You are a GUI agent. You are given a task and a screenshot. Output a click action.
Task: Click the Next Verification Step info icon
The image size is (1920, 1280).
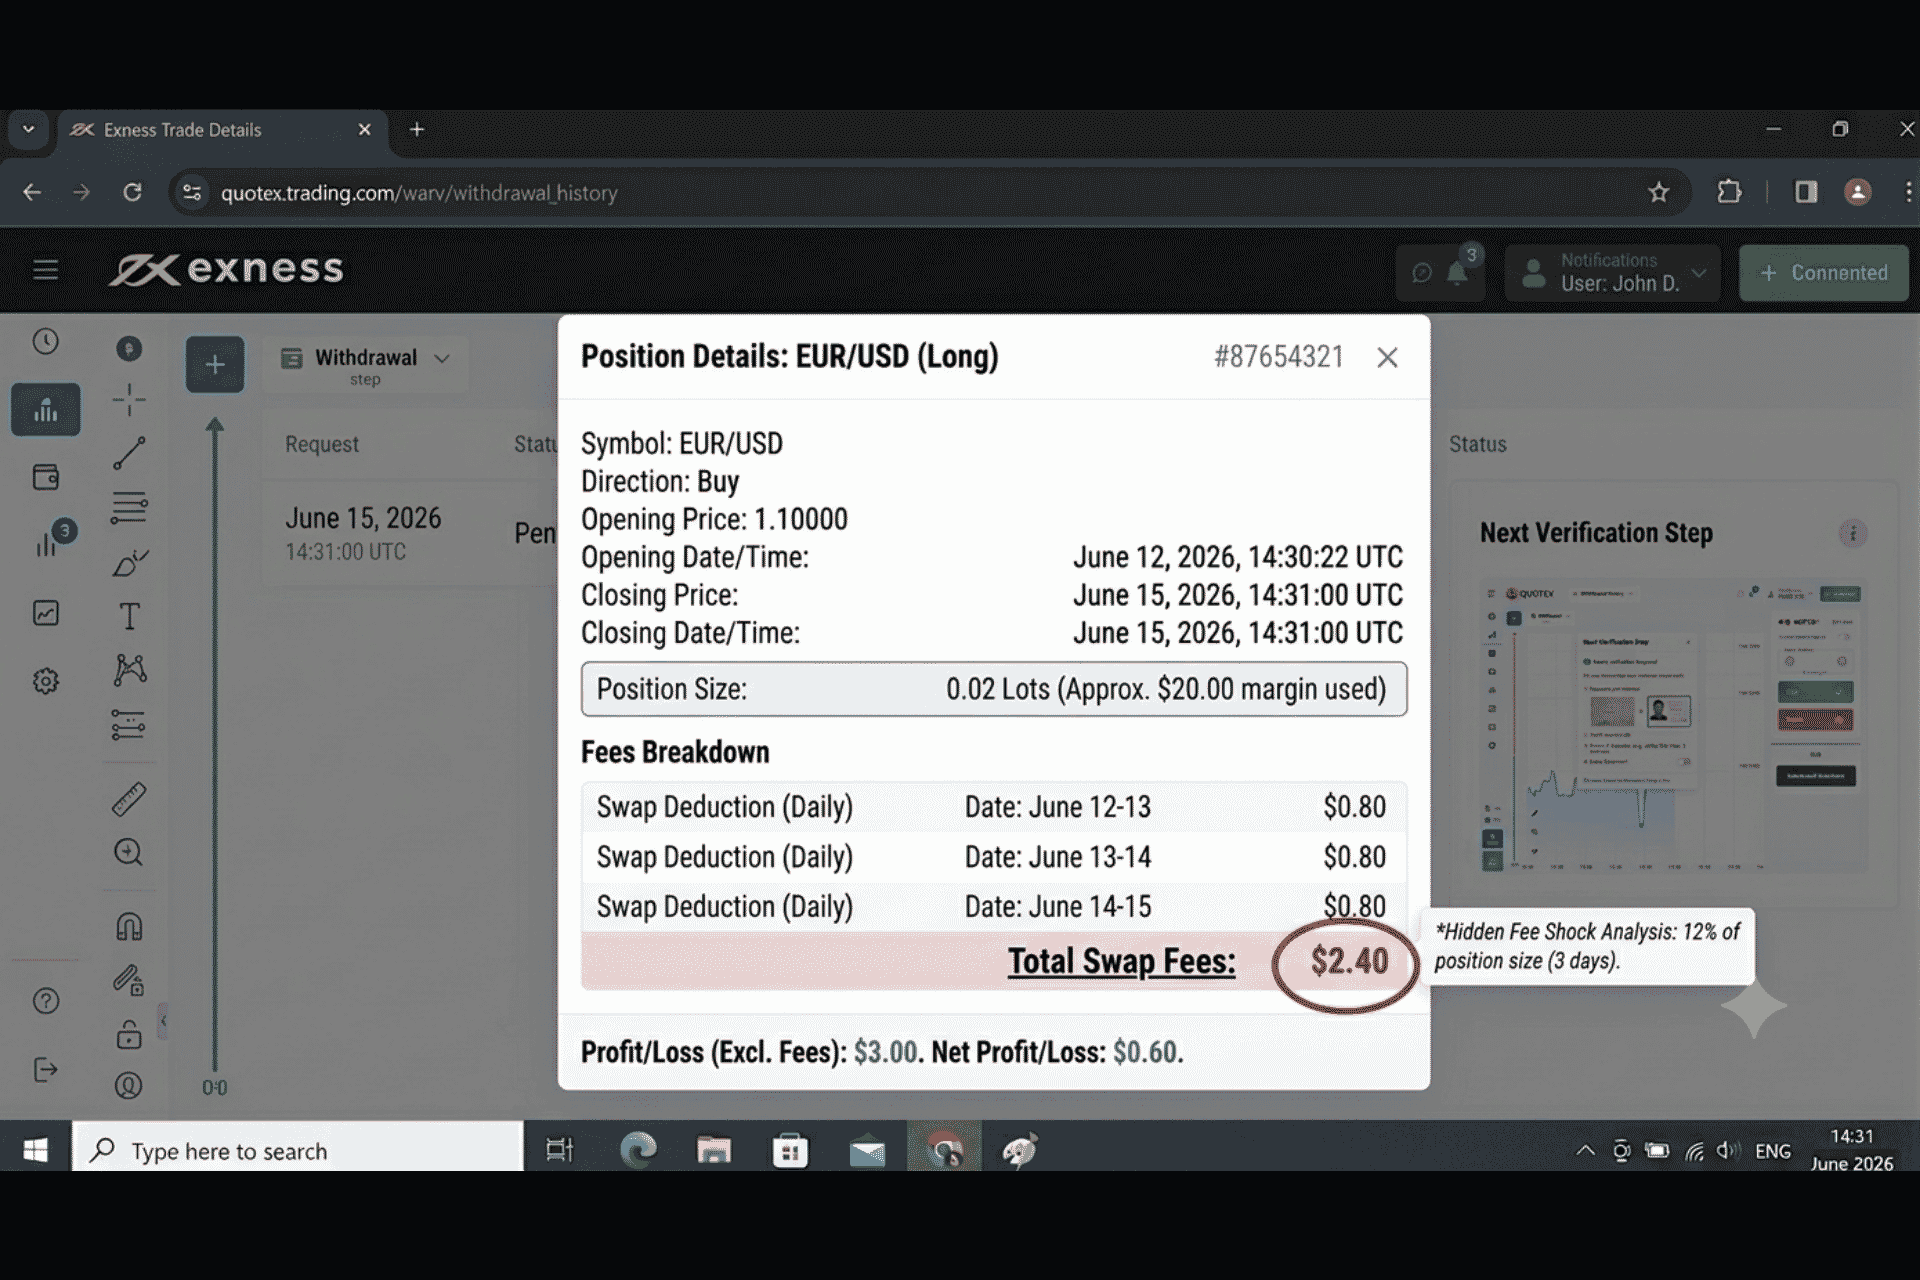[x=1853, y=533]
